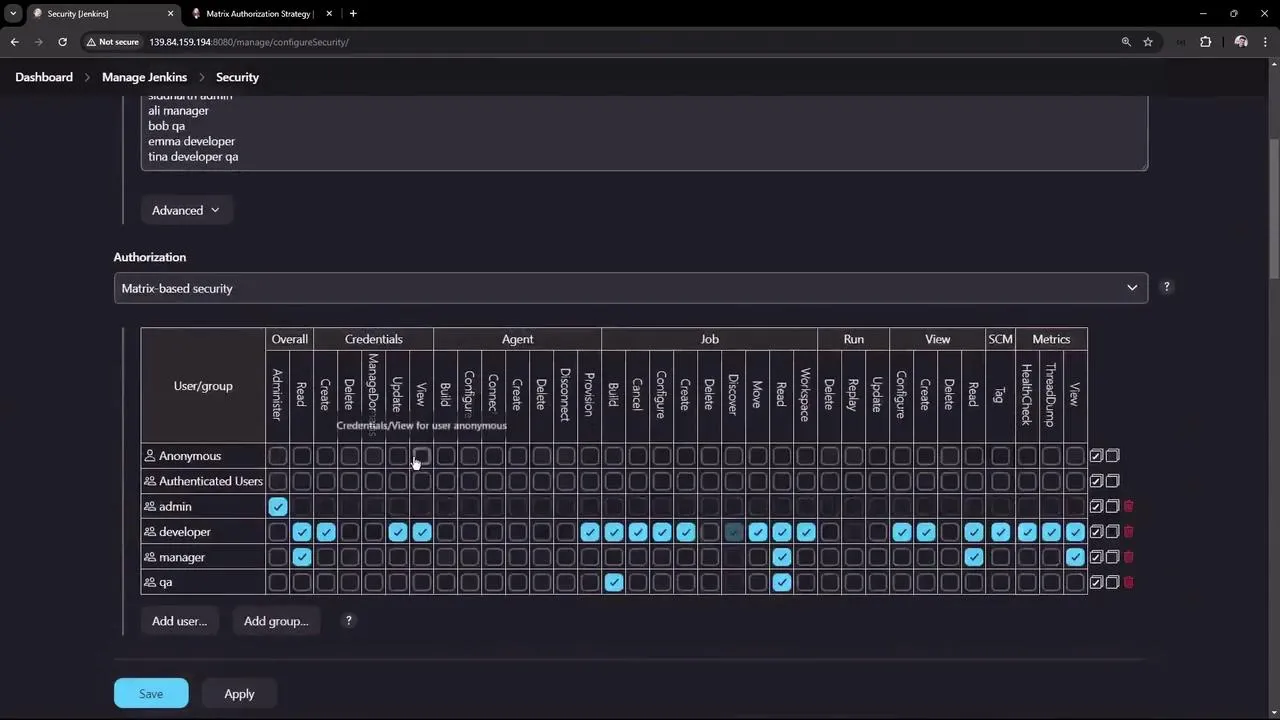
Task: Click the Authorization help question mark
Action: 1166,288
